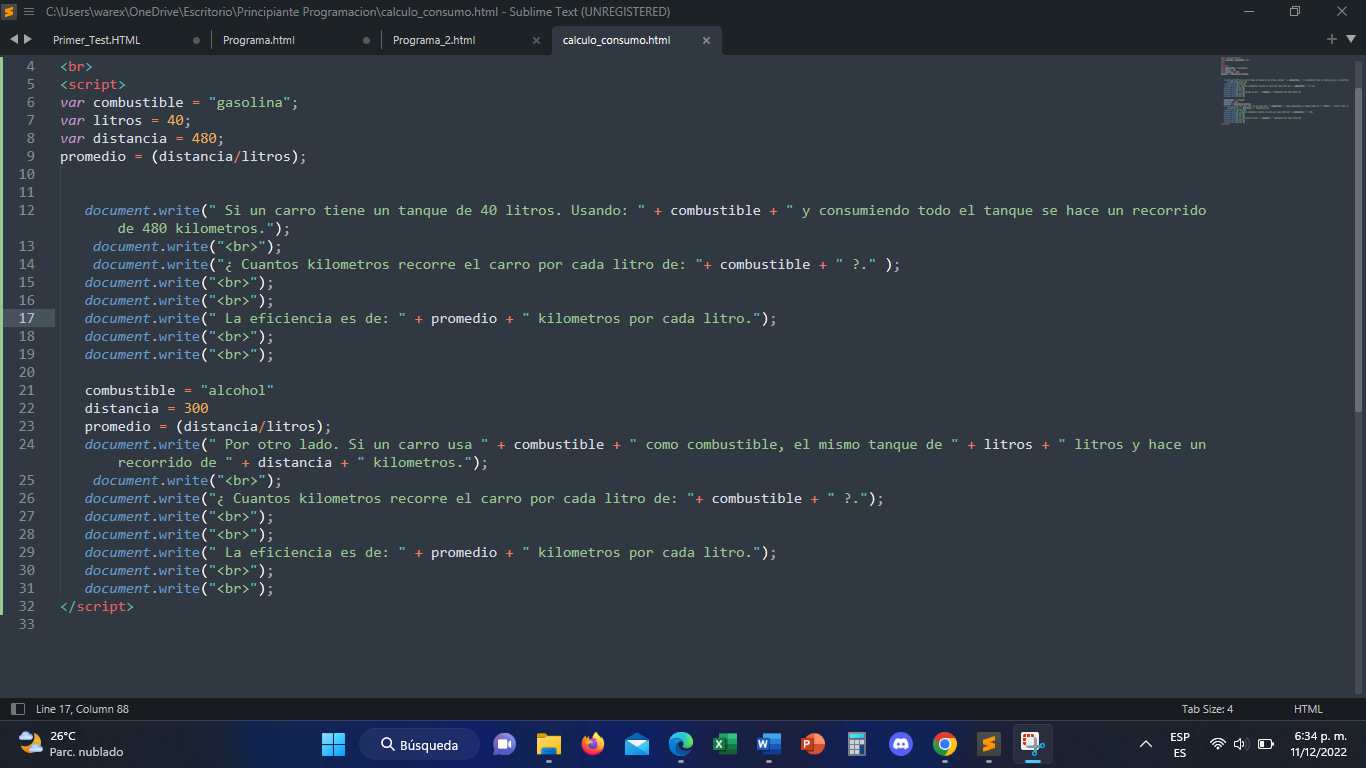Open the tab list dropdown arrow

1350,39
